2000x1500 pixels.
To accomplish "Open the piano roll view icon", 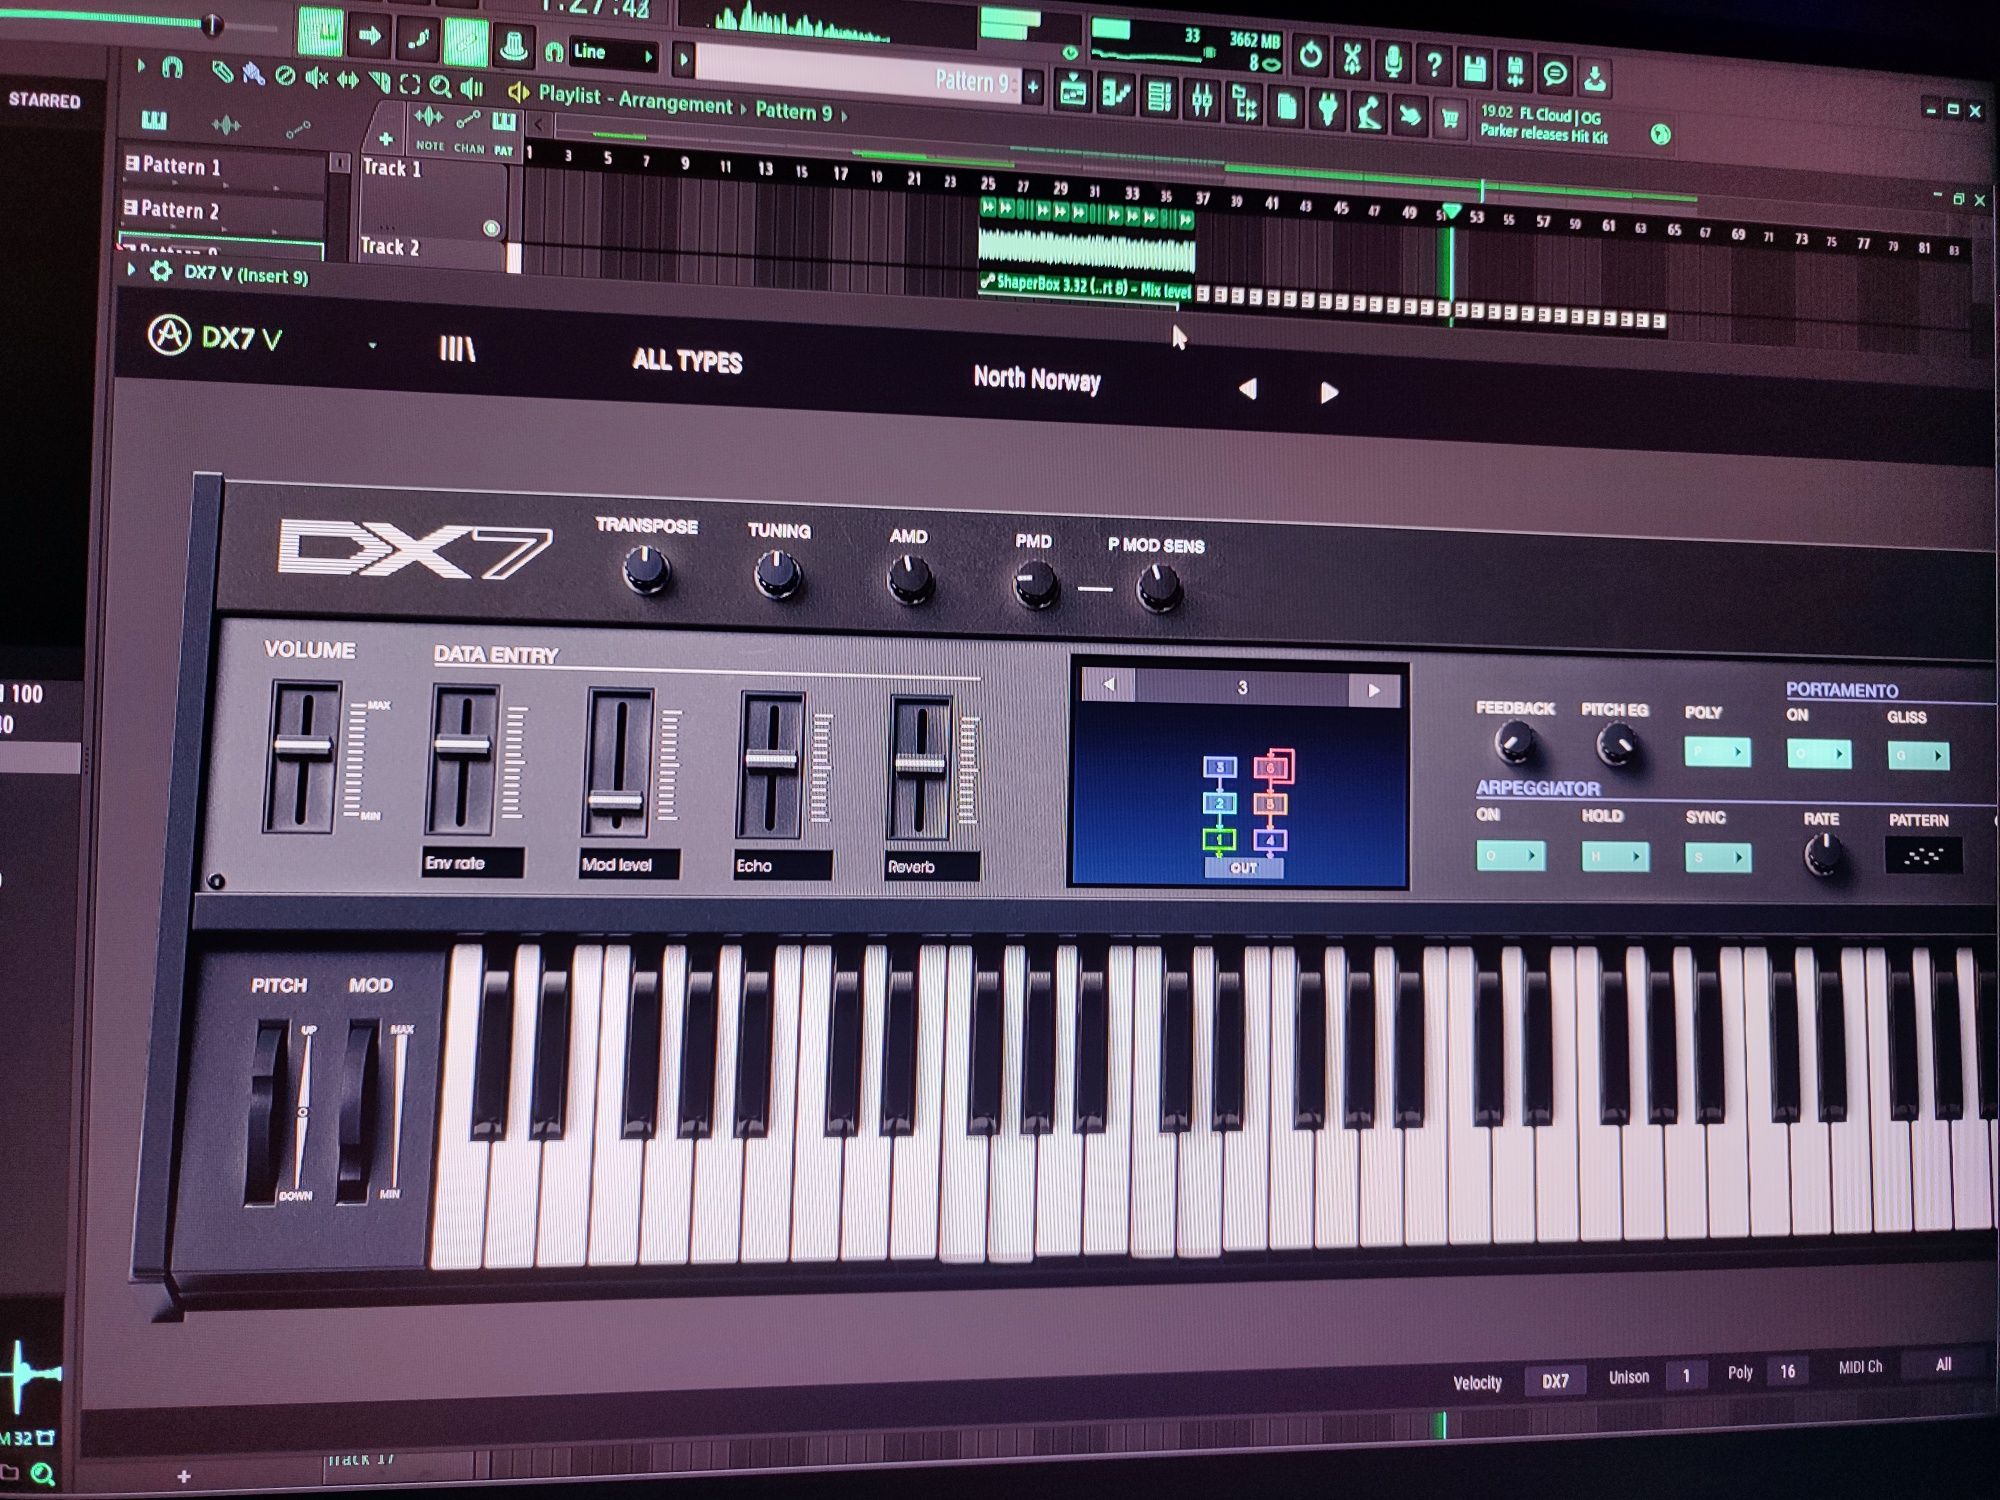I will (1116, 94).
